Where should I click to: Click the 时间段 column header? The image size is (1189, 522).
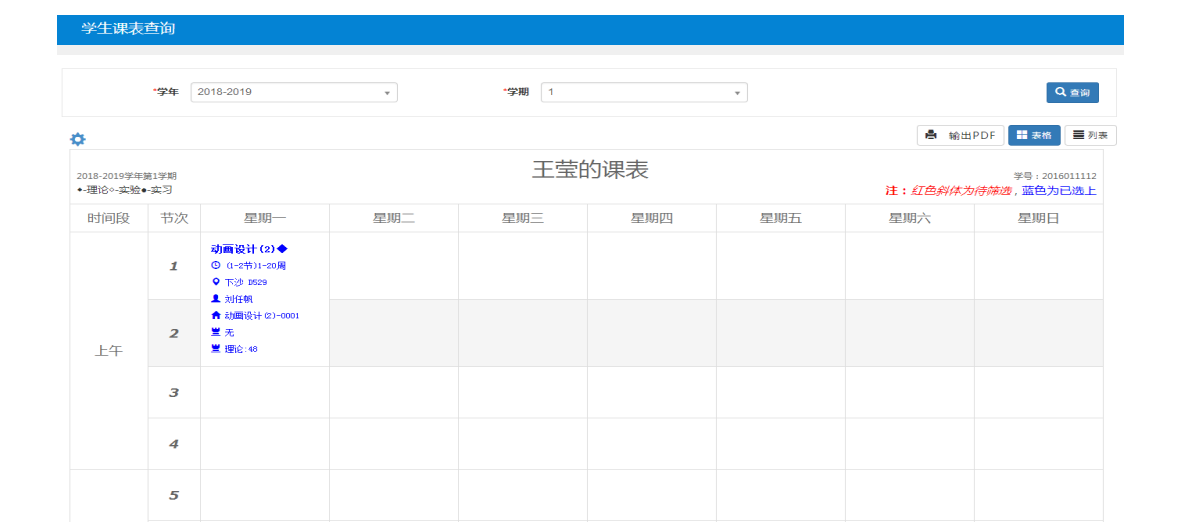click(x=108, y=219)
